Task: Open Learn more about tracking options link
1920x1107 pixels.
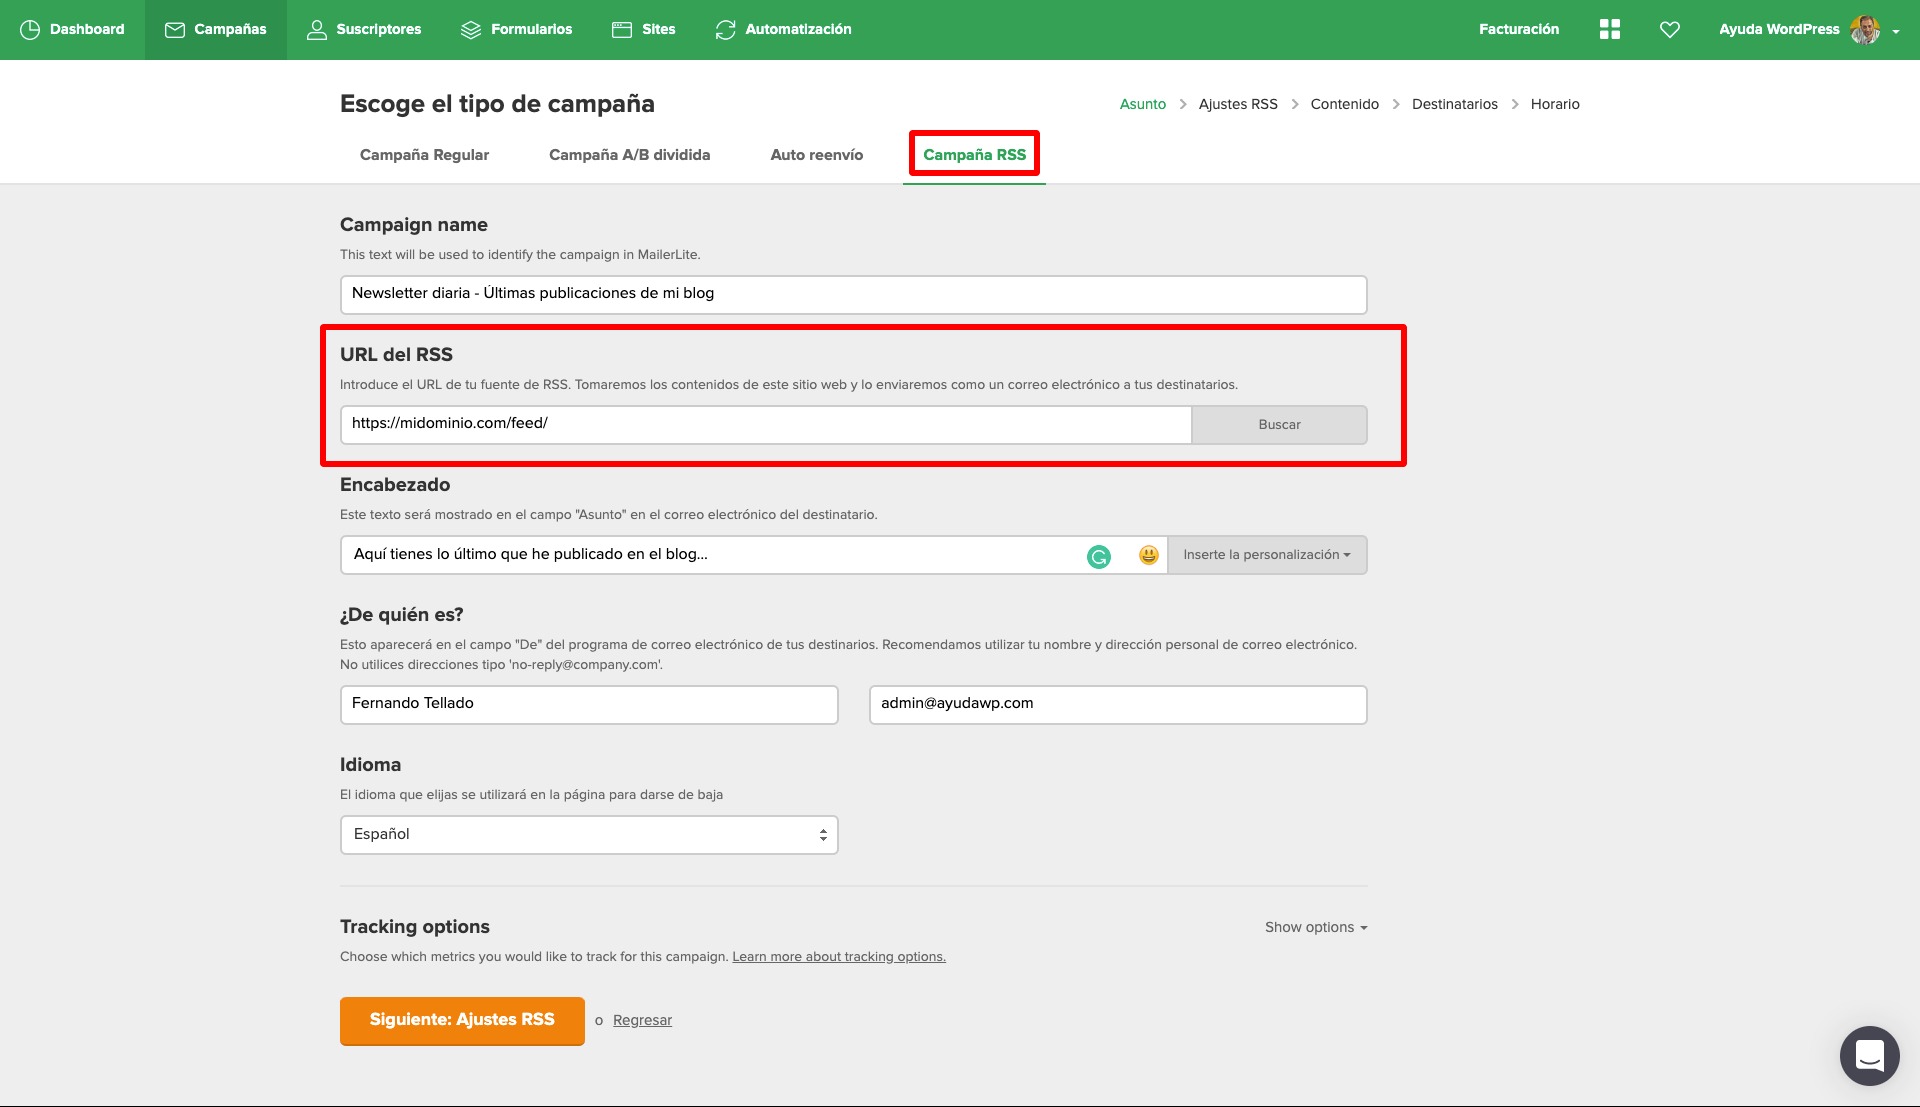Action: click(x=838, y=957)
